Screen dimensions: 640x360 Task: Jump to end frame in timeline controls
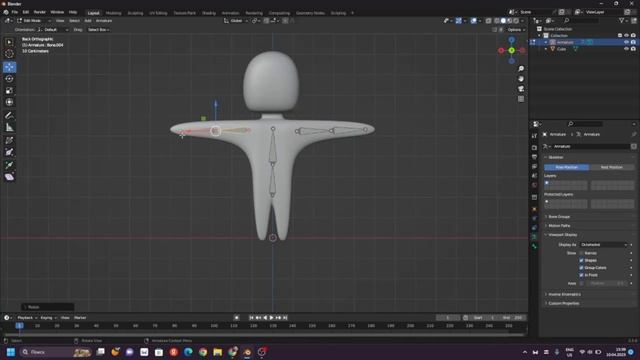(285, 318)
